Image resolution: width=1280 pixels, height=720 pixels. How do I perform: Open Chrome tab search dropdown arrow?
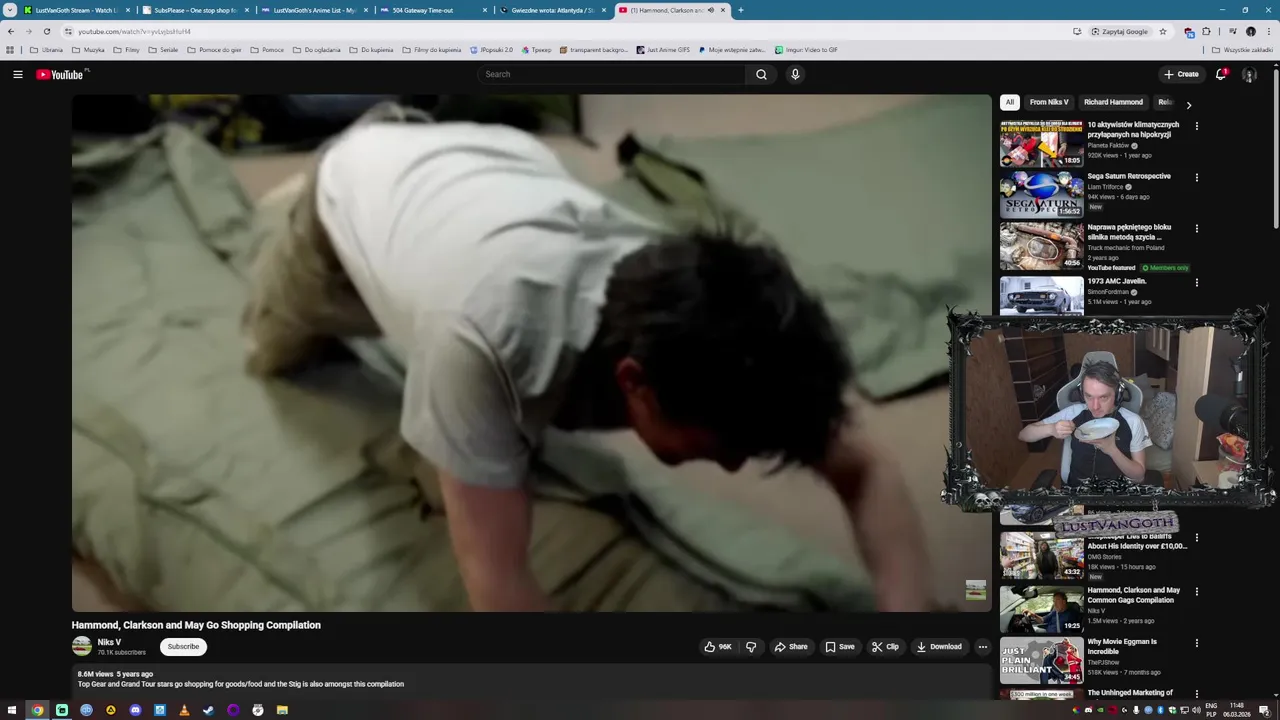(x=10, y=10)
